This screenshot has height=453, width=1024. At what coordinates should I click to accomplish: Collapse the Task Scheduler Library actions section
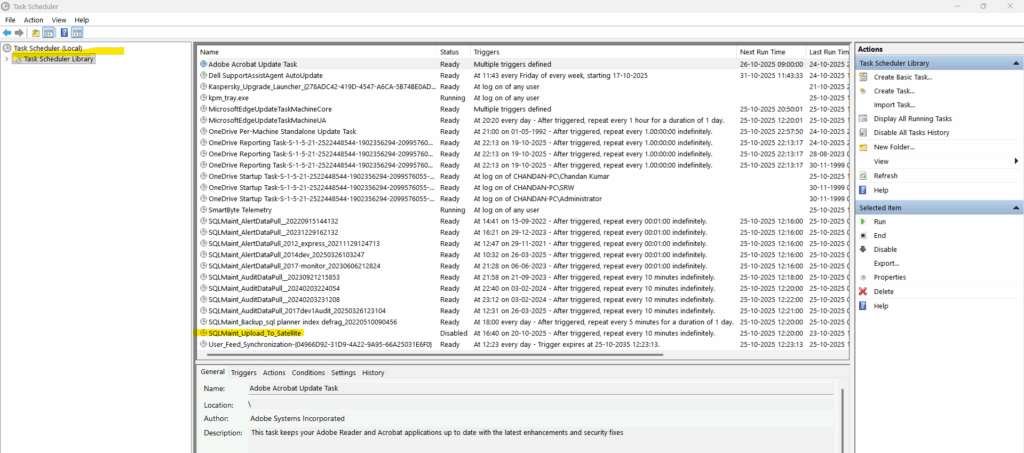tap(1016, 63)
